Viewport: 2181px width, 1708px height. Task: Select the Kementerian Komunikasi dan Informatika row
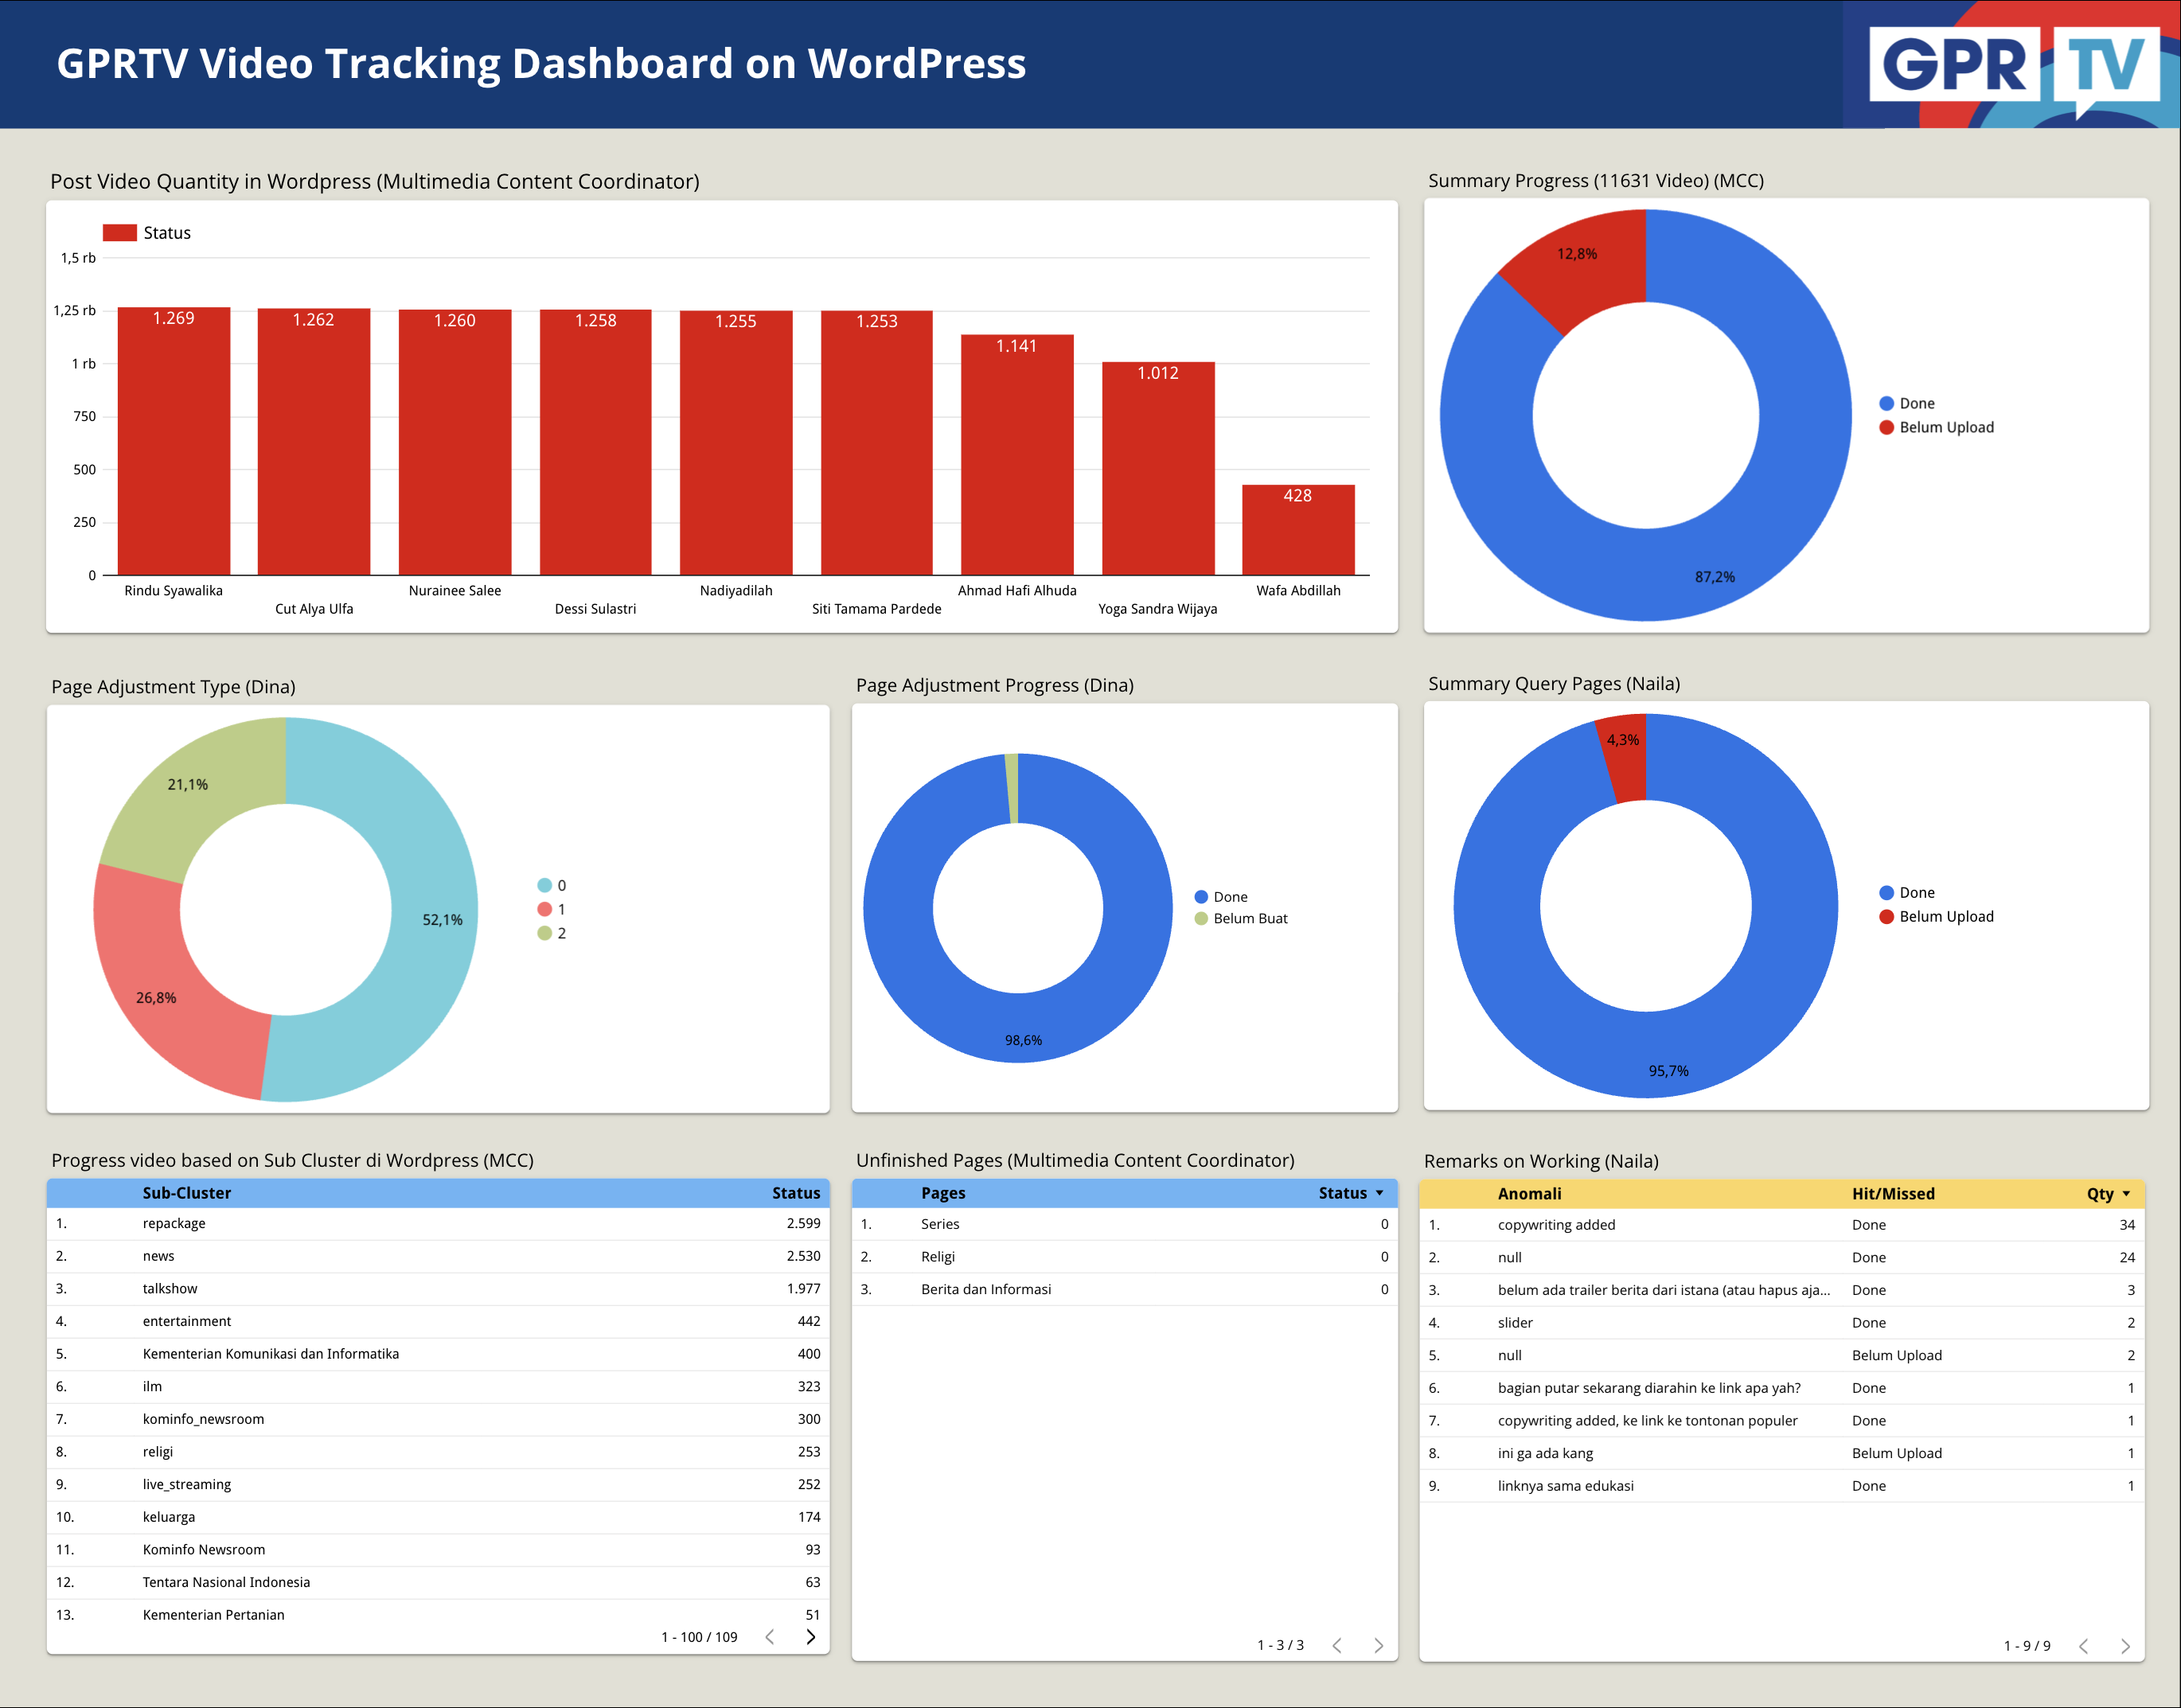(438, 1354)
